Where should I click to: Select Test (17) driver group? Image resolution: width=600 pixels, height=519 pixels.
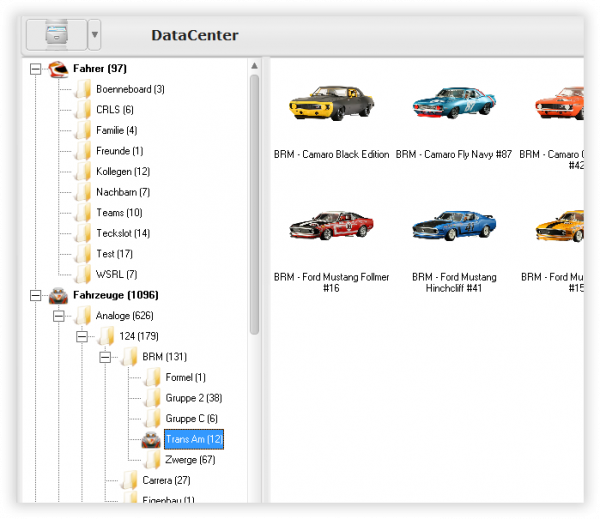tap(114, 254)
